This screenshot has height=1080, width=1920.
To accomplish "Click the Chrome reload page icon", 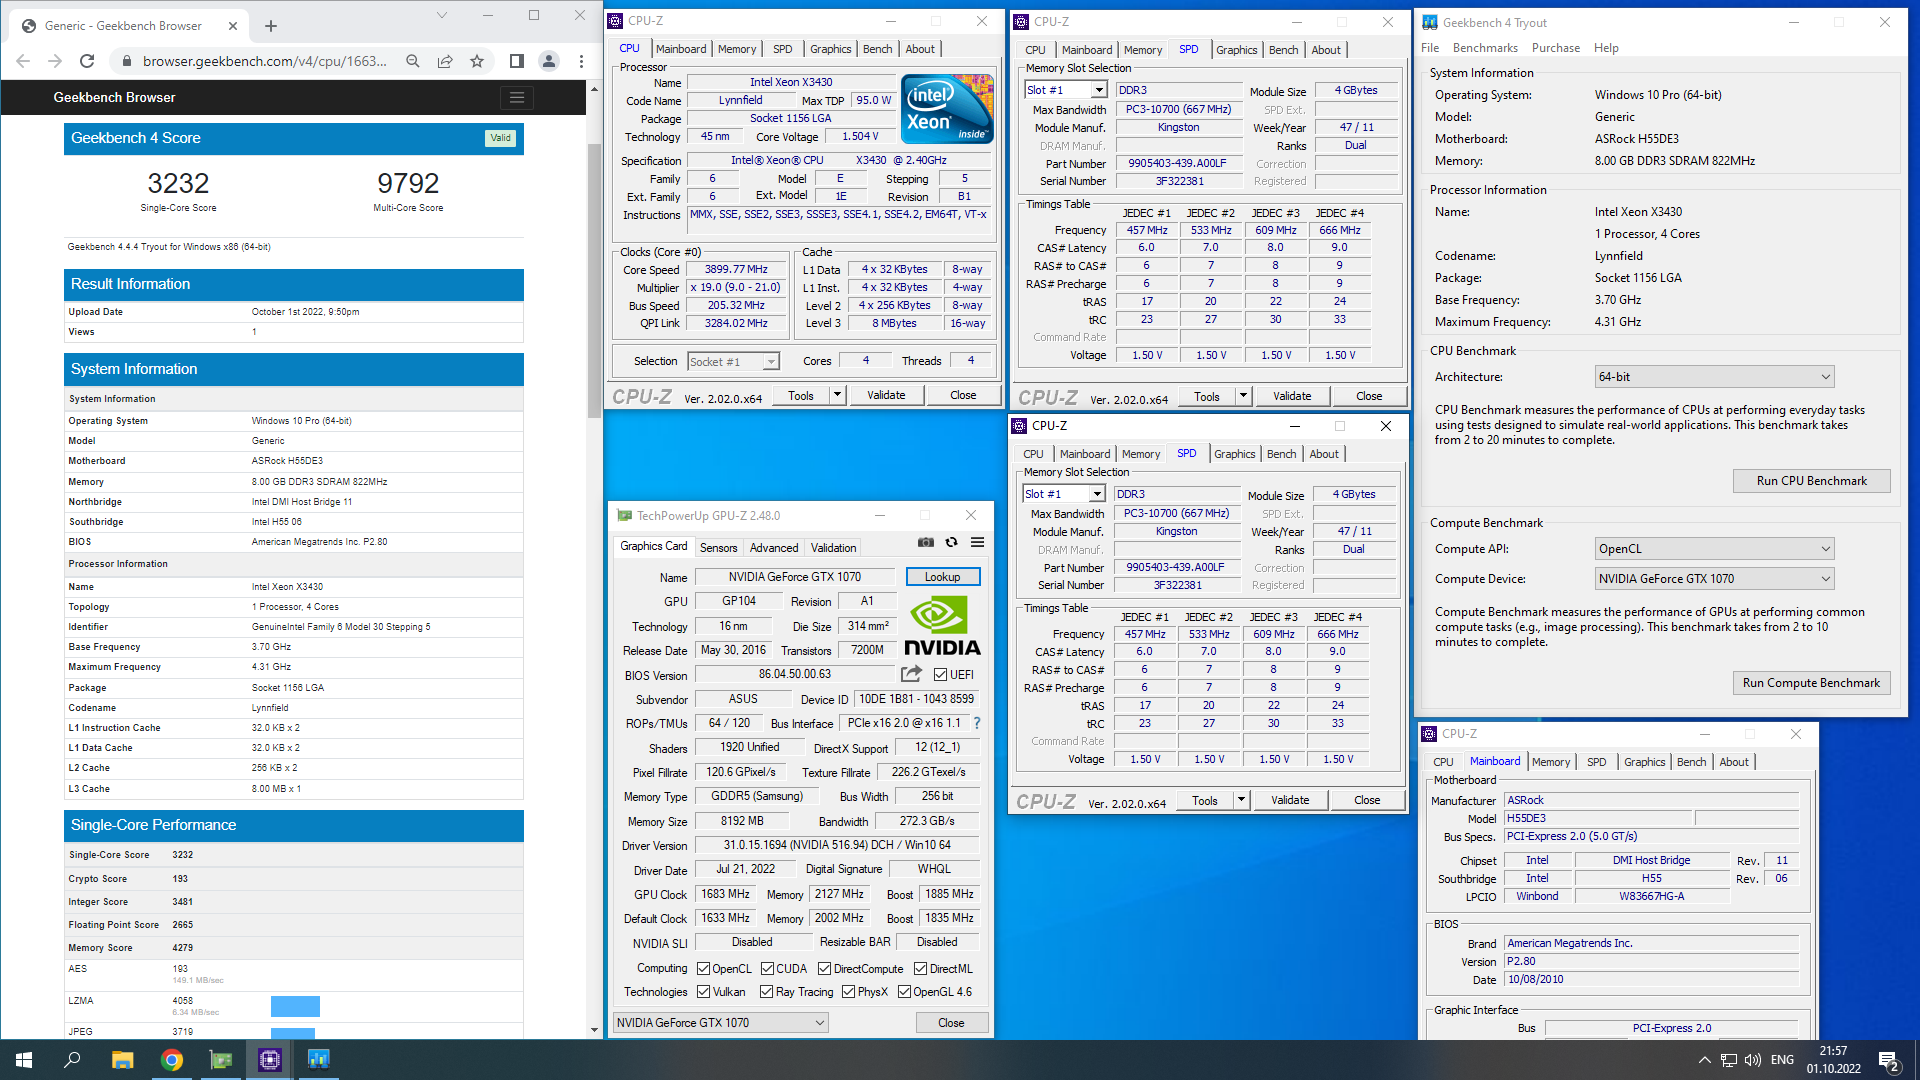I will pyautogui.click(x=87, y=61).
